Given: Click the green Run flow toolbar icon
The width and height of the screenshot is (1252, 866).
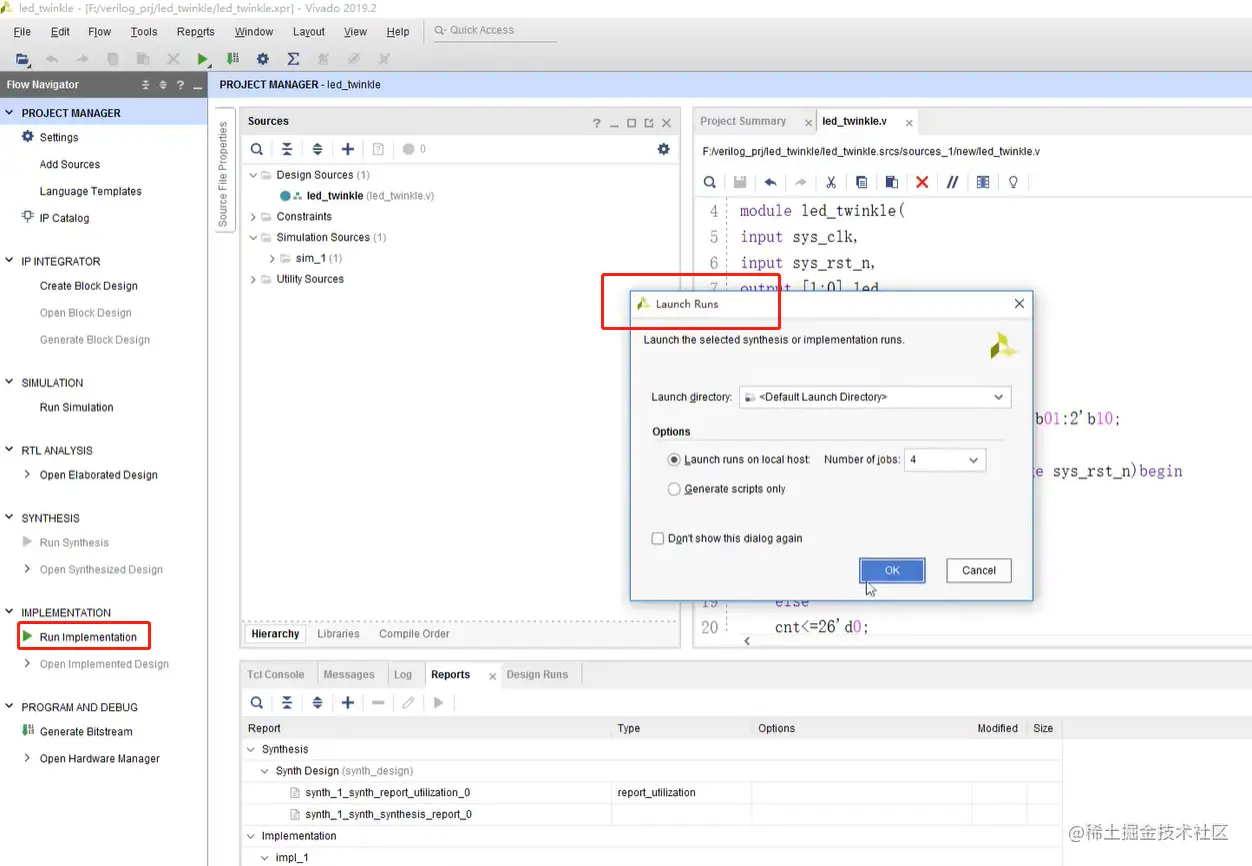Looking at the screenshot, I should click(x=203, y=59).
